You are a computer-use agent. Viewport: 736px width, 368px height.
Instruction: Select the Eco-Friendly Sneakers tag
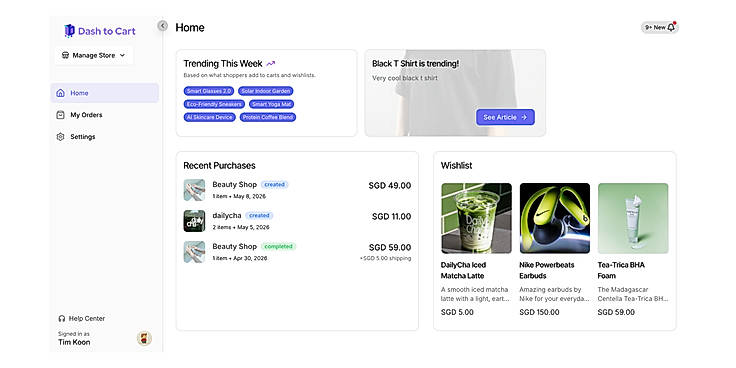214,104
